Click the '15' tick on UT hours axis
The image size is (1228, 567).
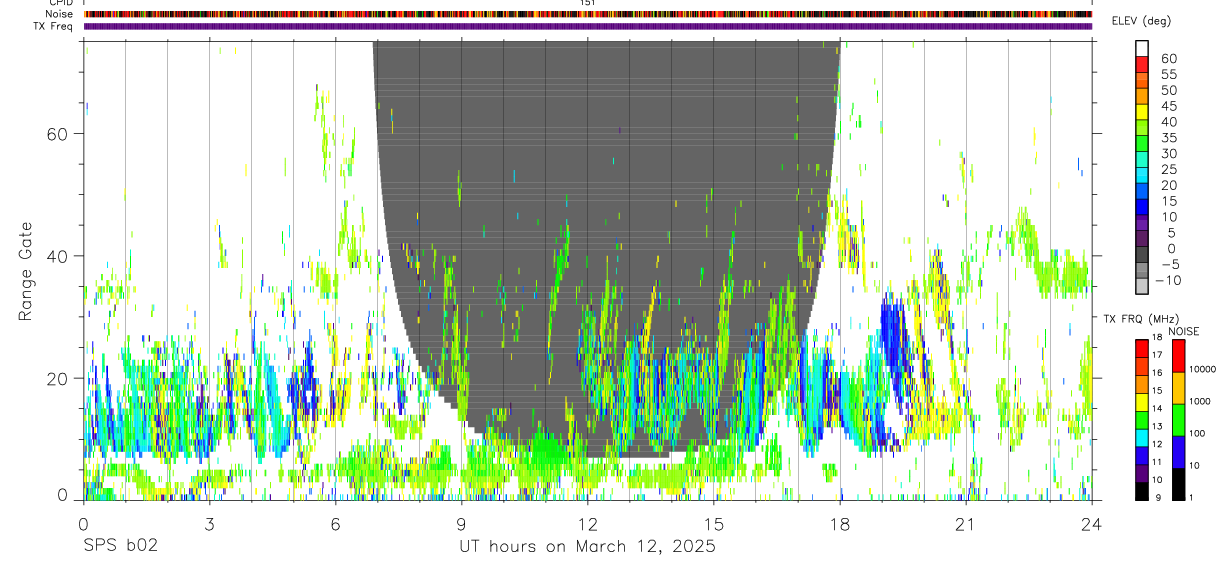[x=713, y=523]
